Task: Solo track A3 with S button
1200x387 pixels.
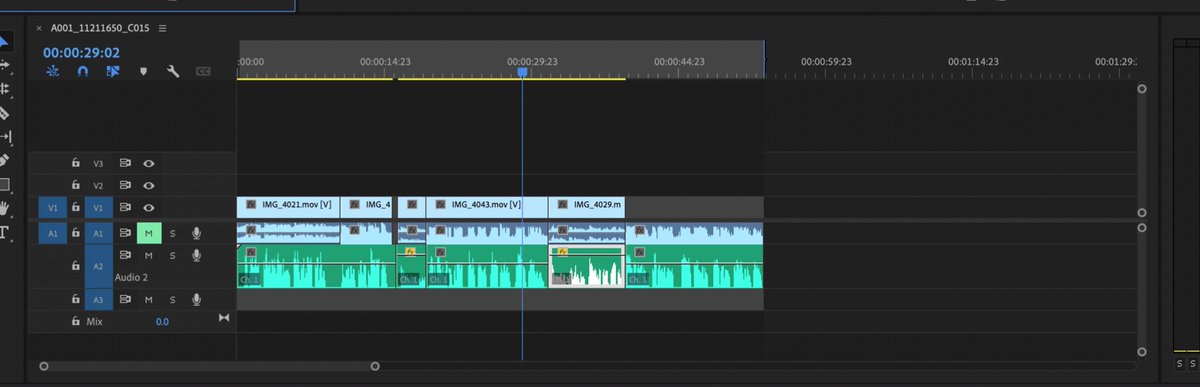Action: click(x=172, y=299)
